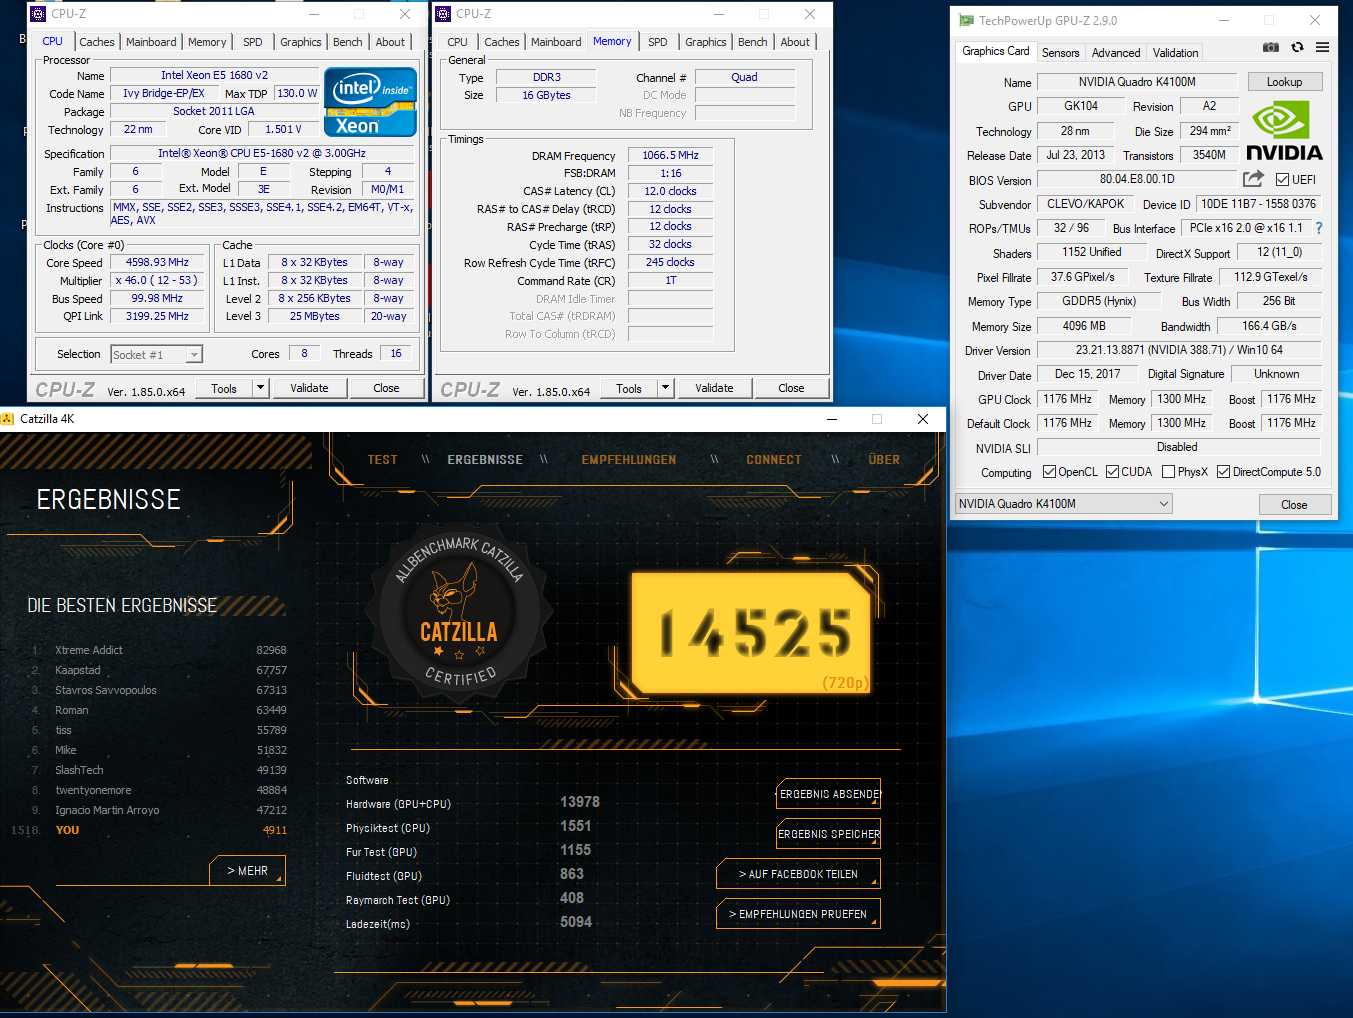Click the DRAM Frequency 1066.5 MHz field
Viewport: 1353px width, 1018px height.
(x=670, y=155)
